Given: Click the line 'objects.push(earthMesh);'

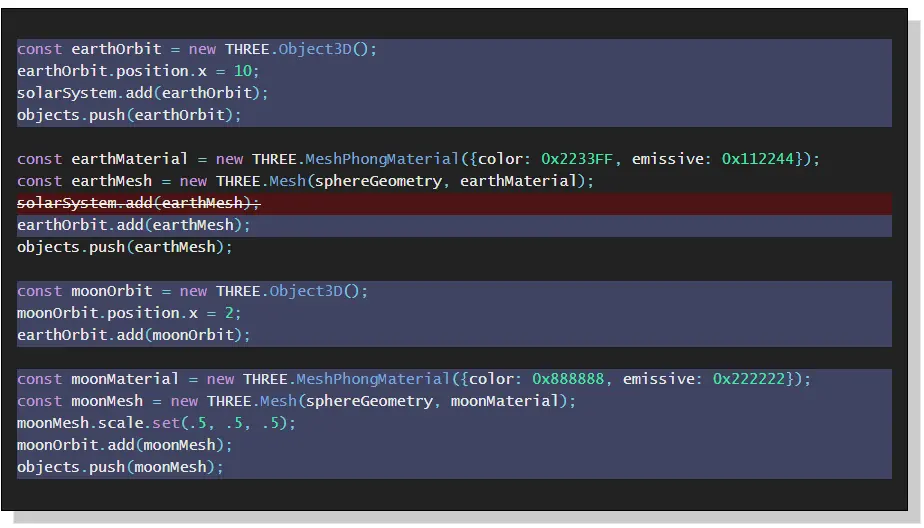Looking at the screenshot, I should 125,247.
